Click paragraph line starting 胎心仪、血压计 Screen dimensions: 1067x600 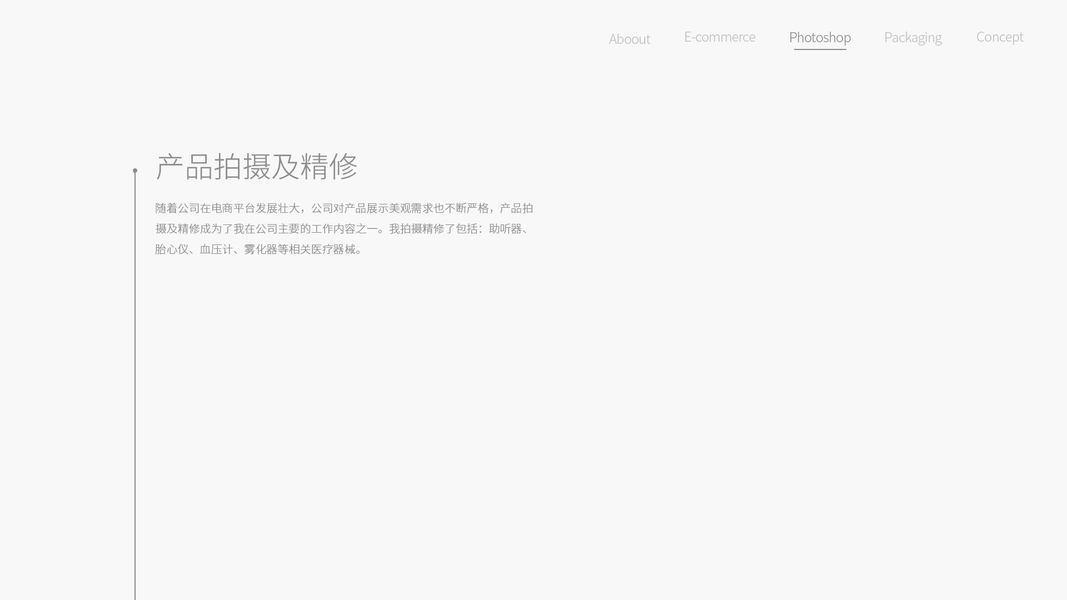[259, 249]
